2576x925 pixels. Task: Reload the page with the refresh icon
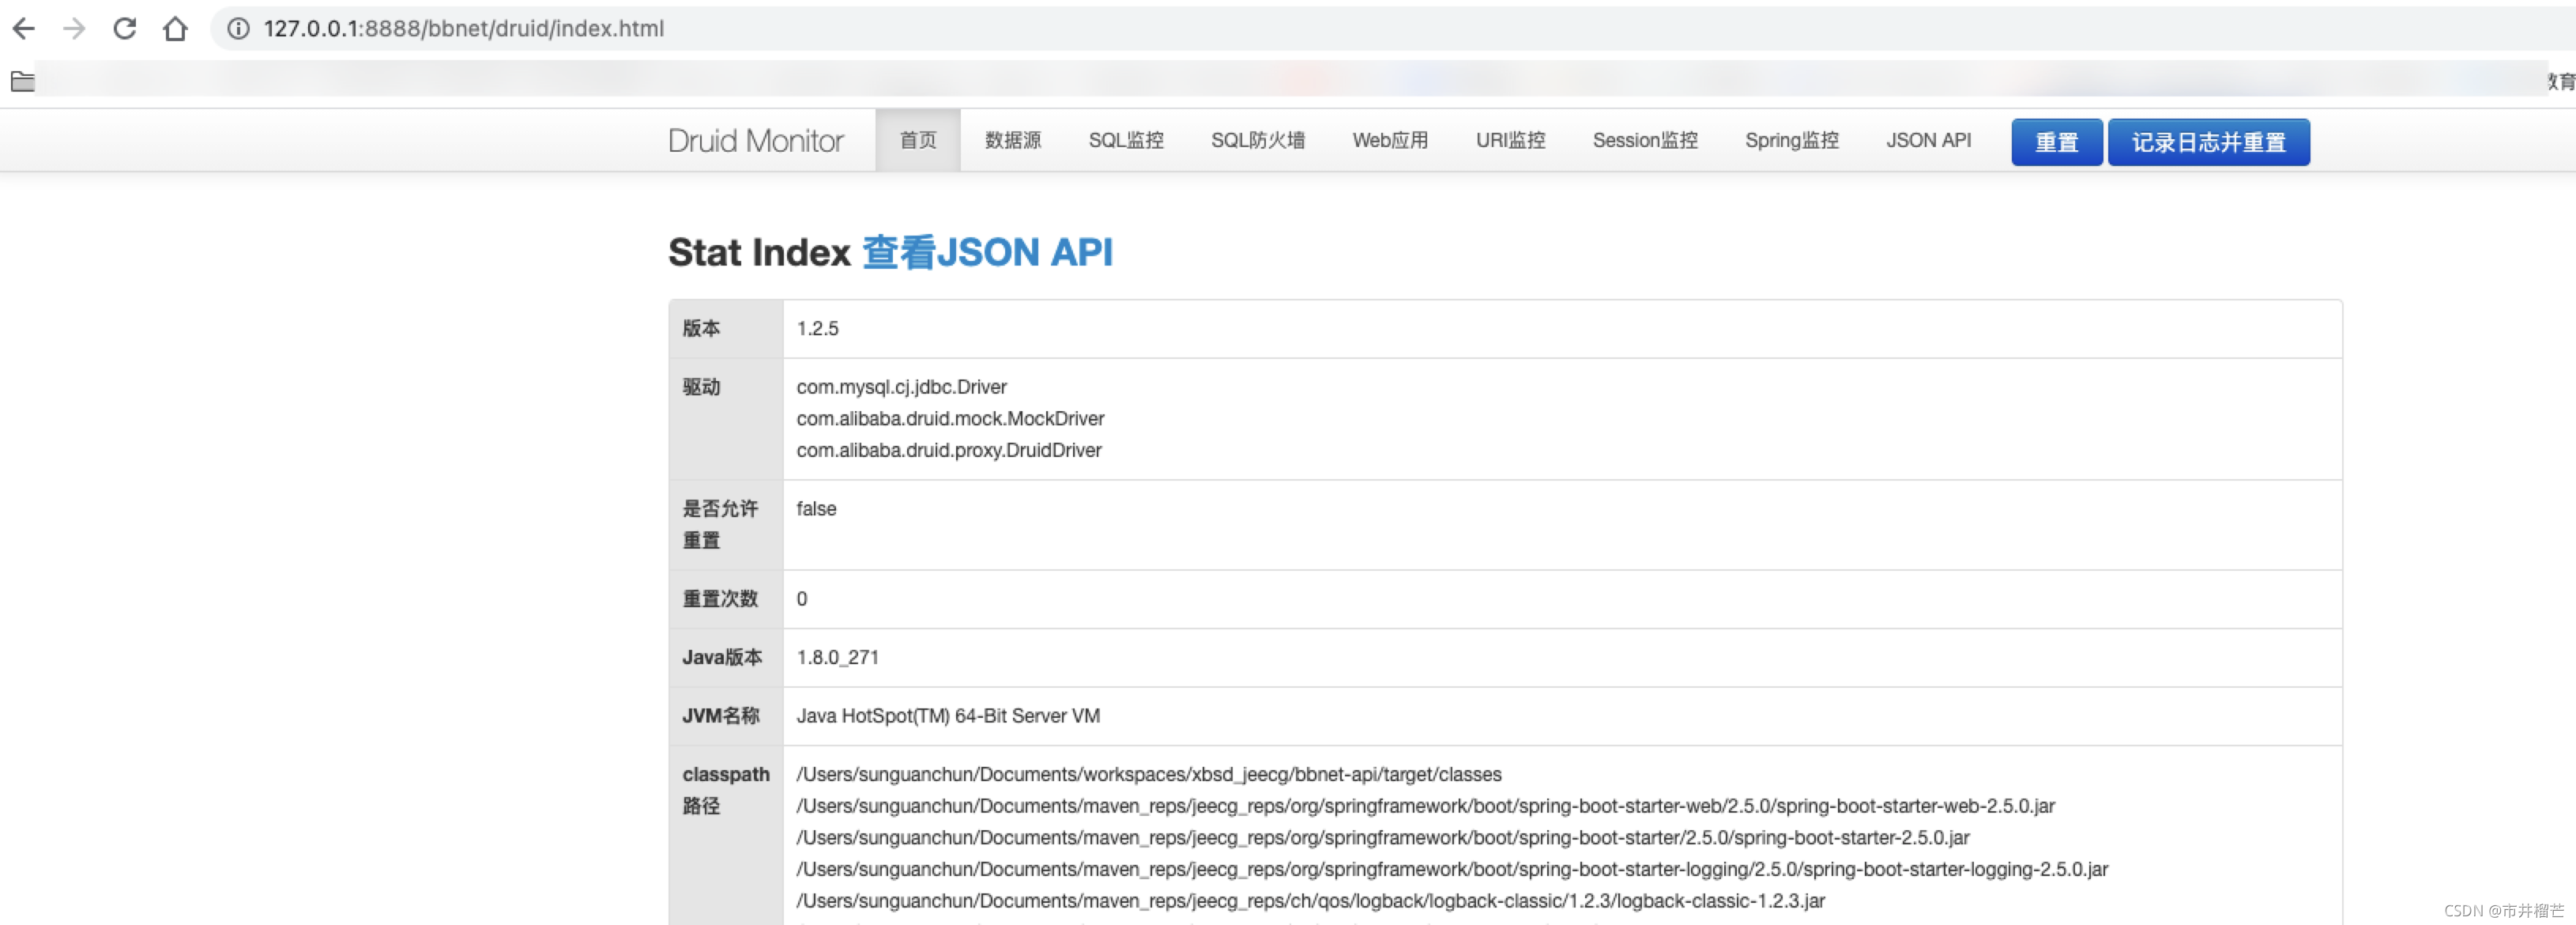click(125, 28)
